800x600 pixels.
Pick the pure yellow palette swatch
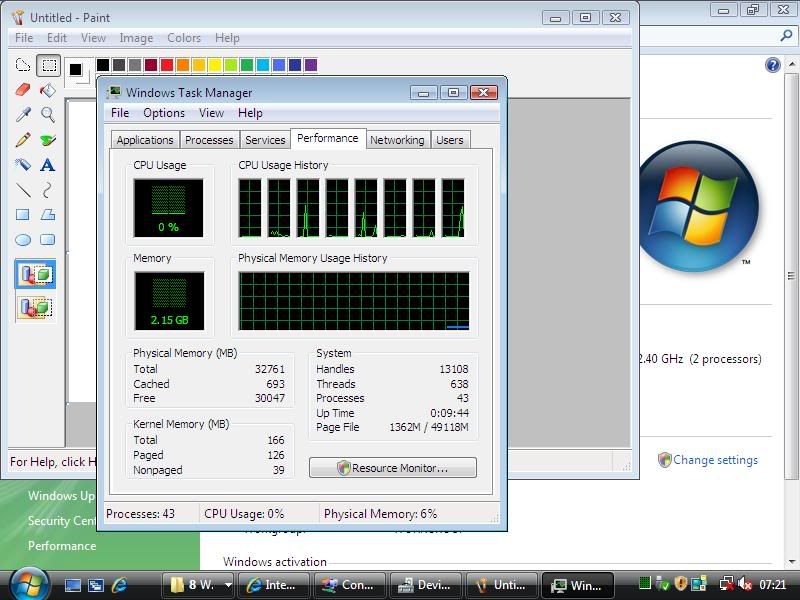(215, 65)
